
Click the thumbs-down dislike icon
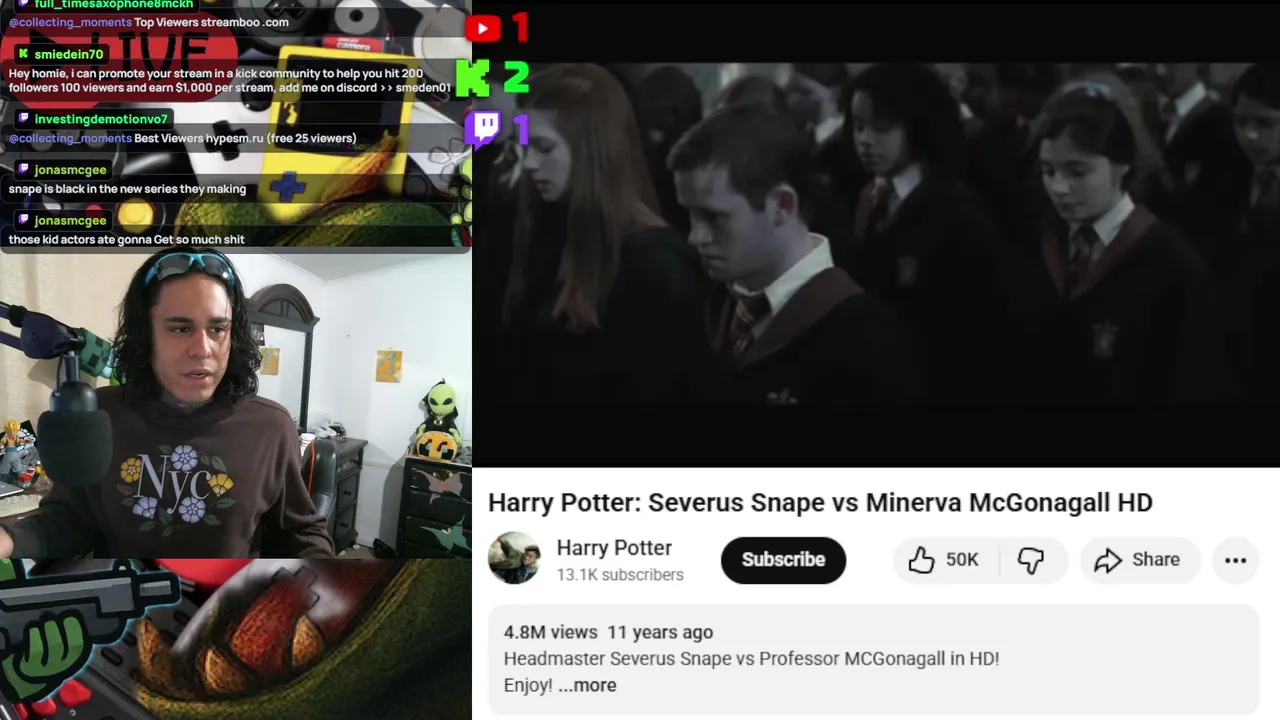pos(1031,560)
